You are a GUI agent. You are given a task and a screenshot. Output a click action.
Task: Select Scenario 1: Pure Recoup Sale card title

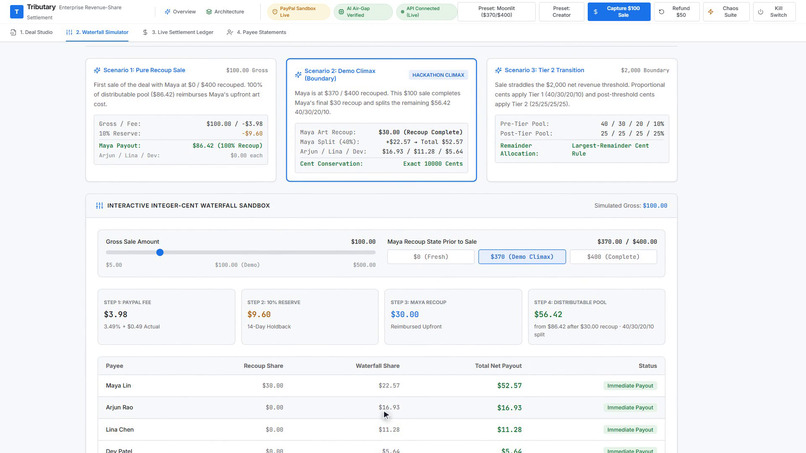coord(144,70)
